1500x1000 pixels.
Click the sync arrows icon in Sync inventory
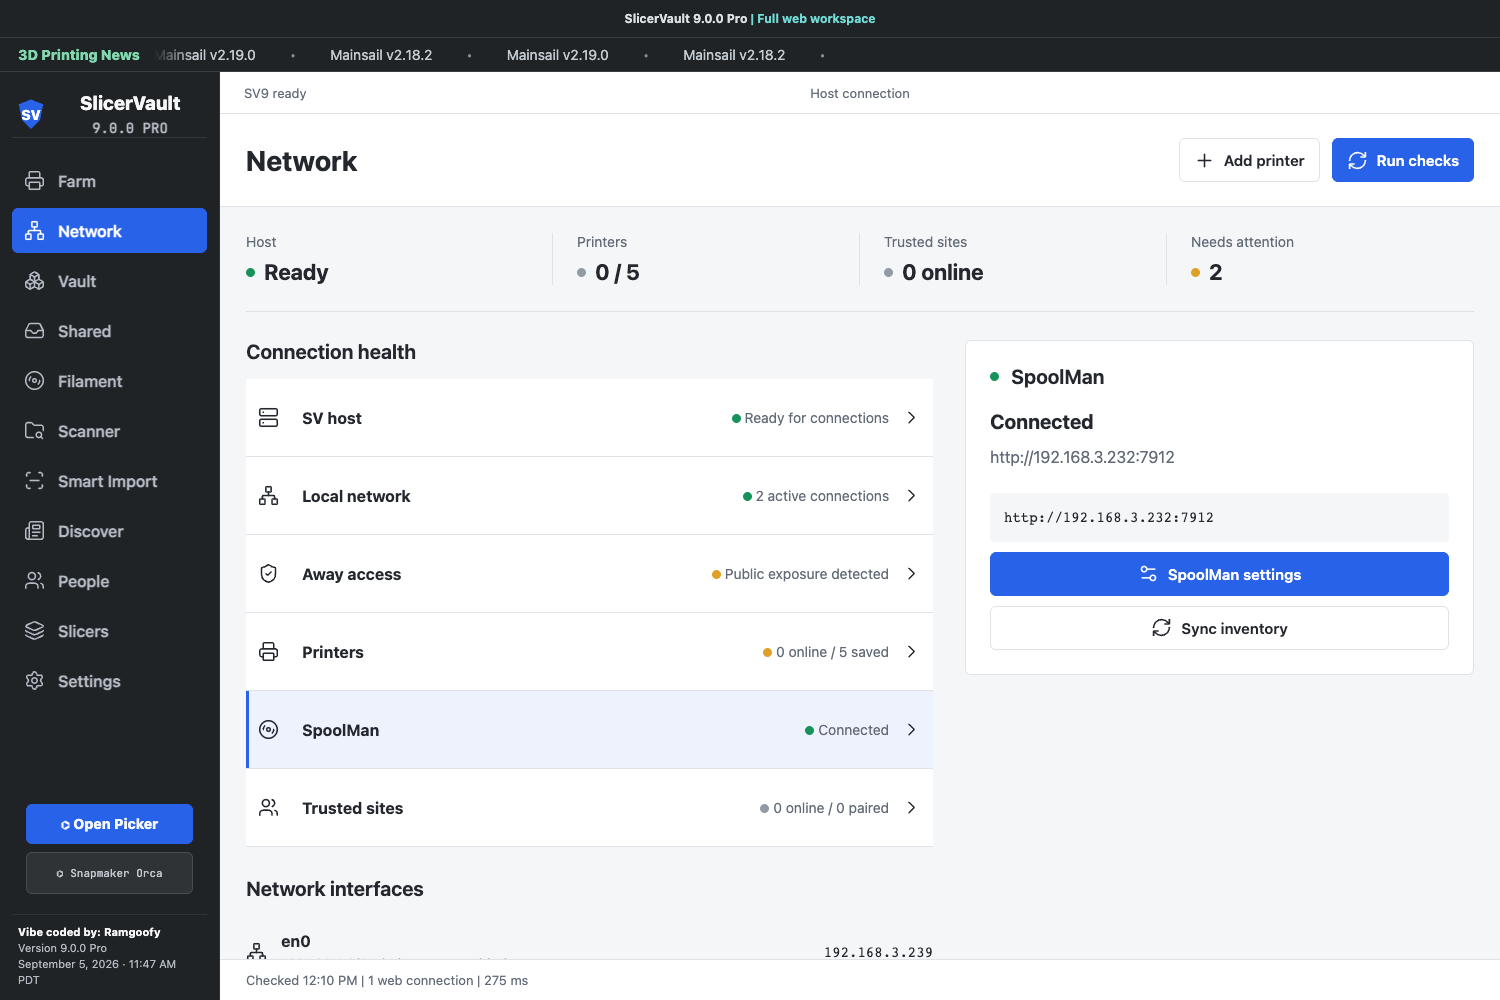pos(1161,628)
